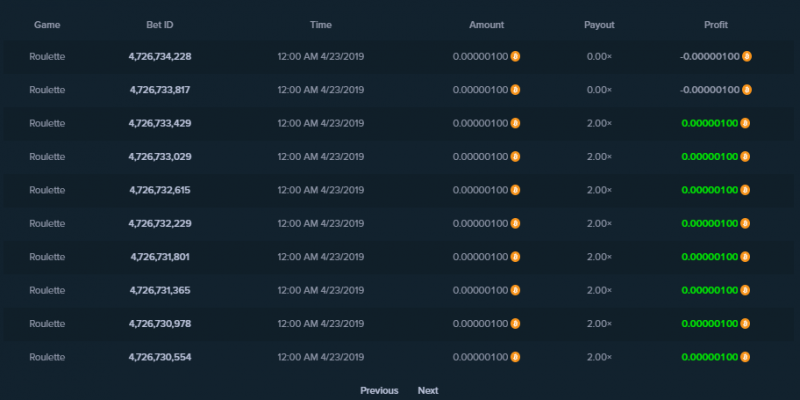Click Bitcoin icon in Profit of bet 4,726,730,978
The image size is (800, 400).
745,323
